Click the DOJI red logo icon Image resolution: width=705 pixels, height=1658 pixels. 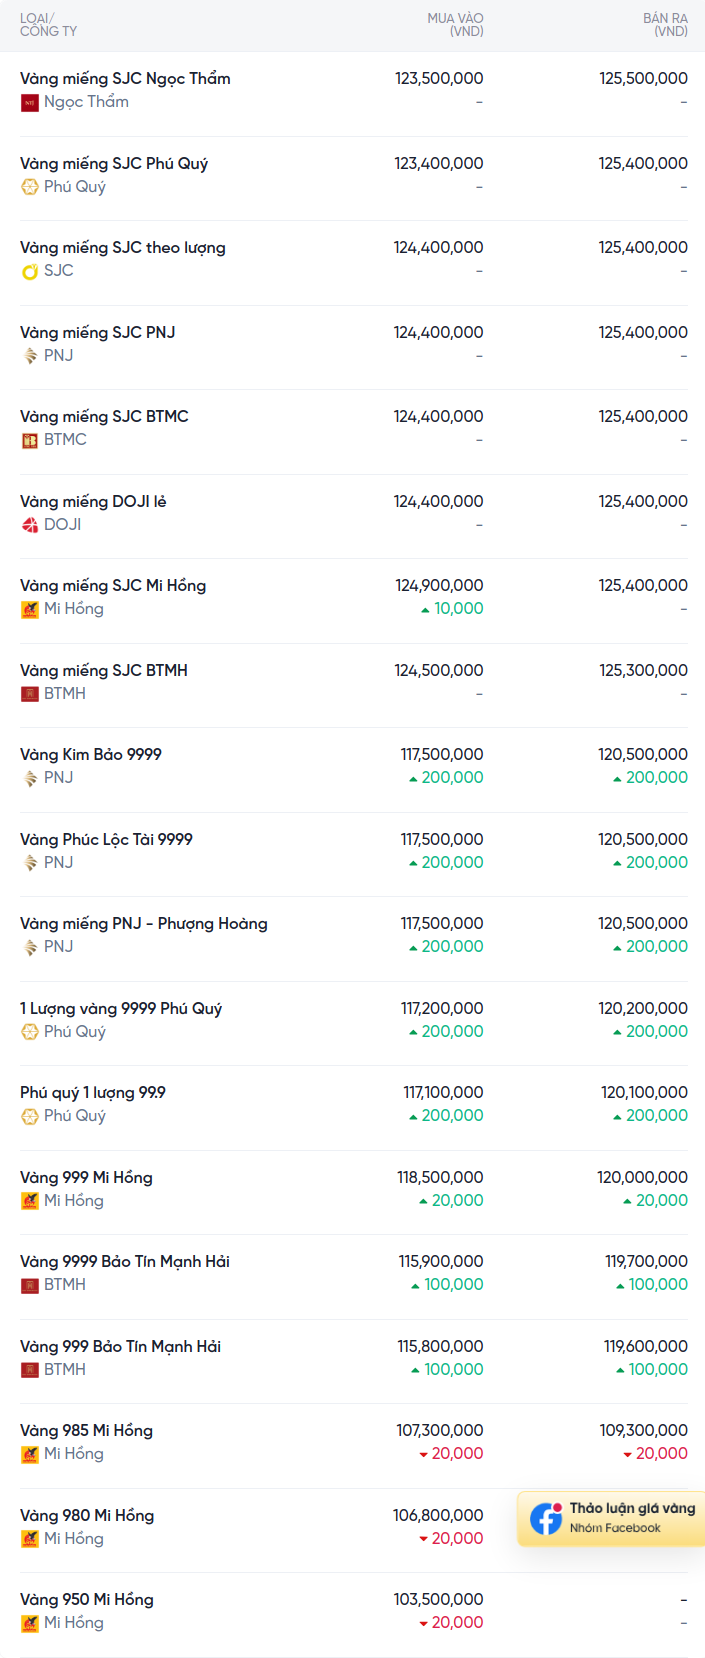click(30, 525)
